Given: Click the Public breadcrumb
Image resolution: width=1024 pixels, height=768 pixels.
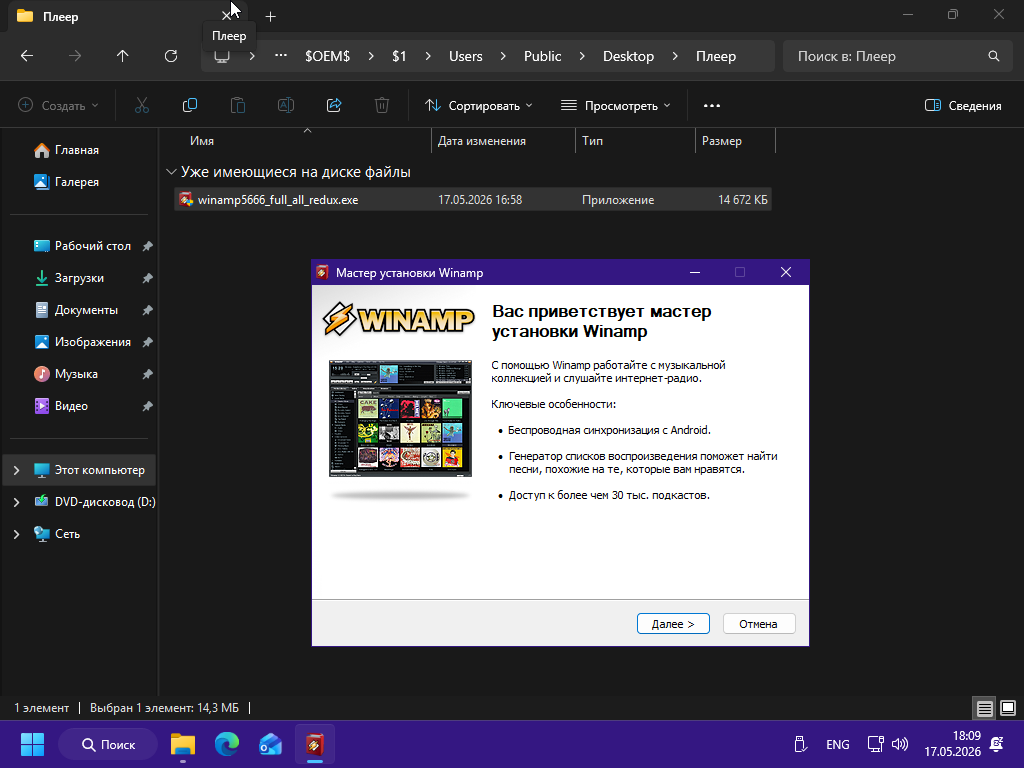Looking at the screenshot, I should click(543, 56).
